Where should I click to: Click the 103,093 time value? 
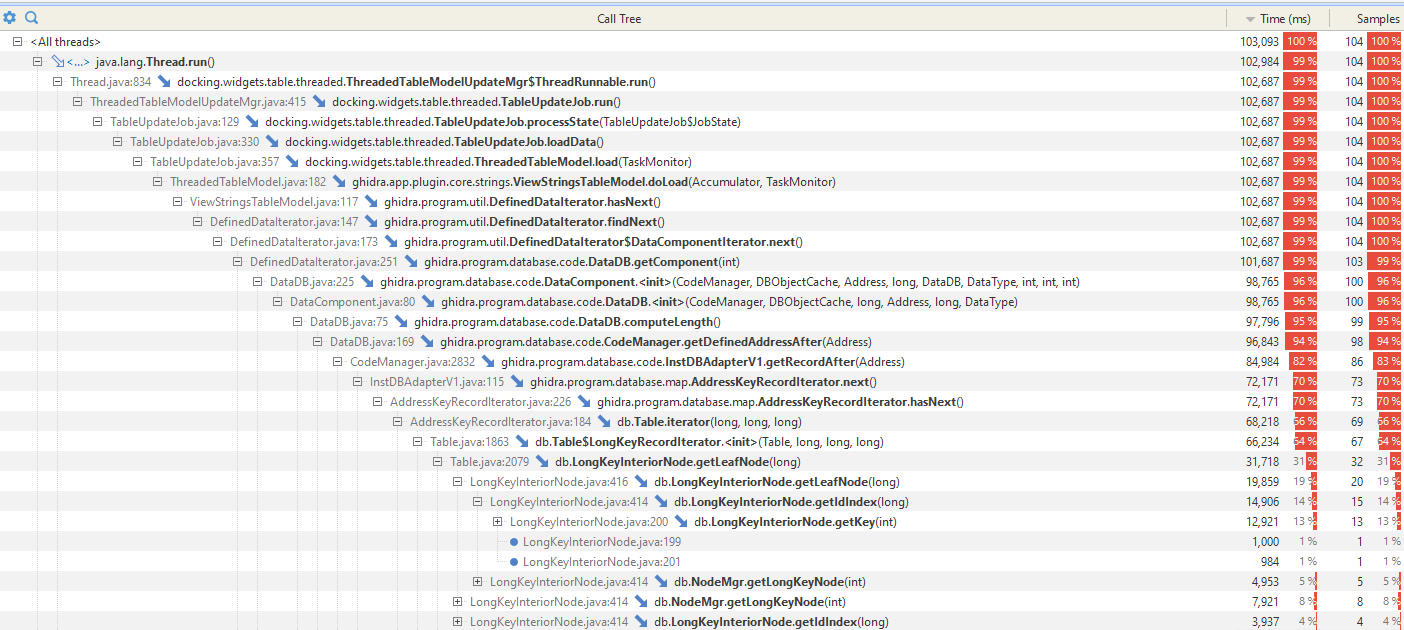[x=1259, y=42]
